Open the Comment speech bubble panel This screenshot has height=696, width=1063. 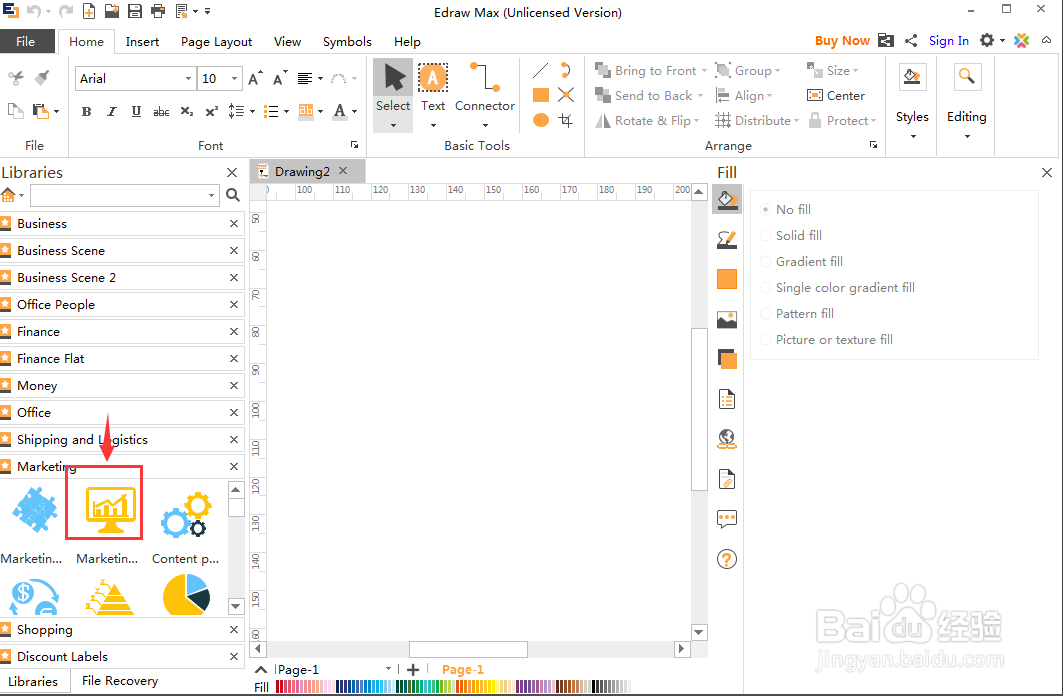coord(727,519)
